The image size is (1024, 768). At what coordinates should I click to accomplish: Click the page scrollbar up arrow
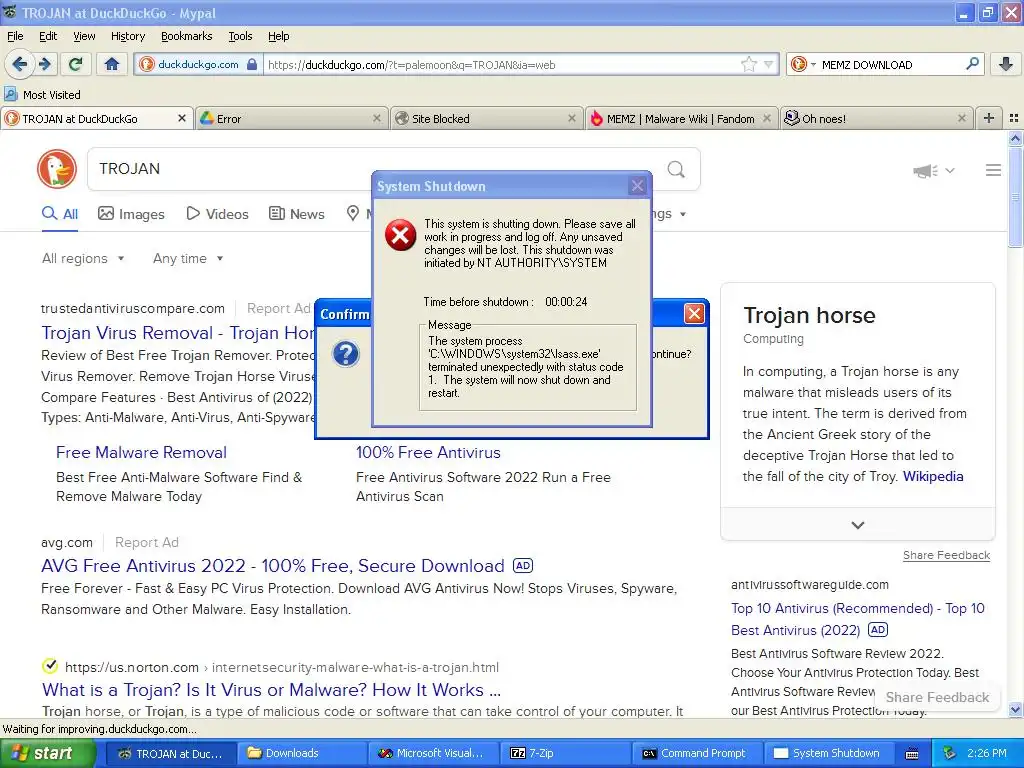coord(1015,138)
